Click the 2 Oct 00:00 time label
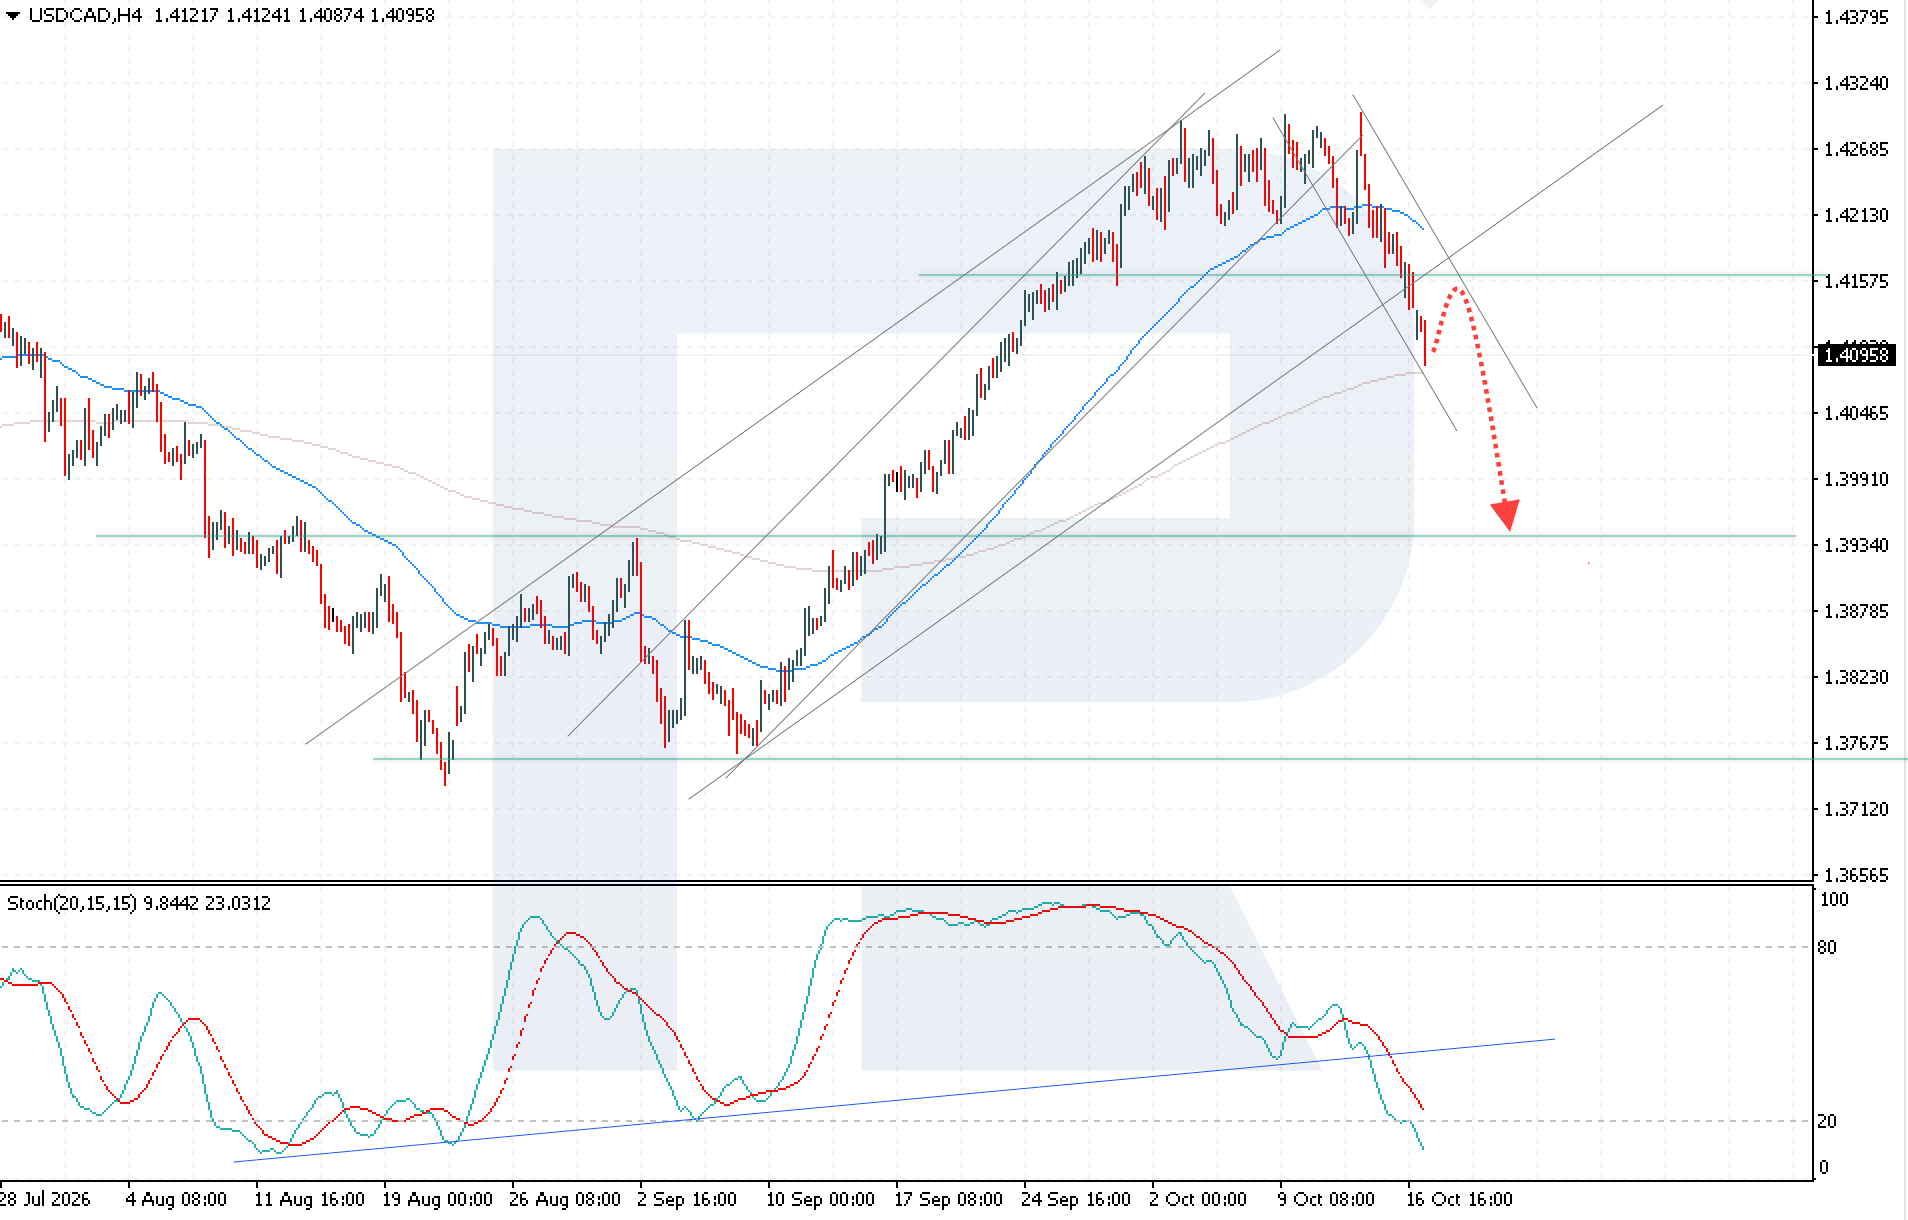The width and height of the screenshot is (1908, 1220). click(1198, 1199)
